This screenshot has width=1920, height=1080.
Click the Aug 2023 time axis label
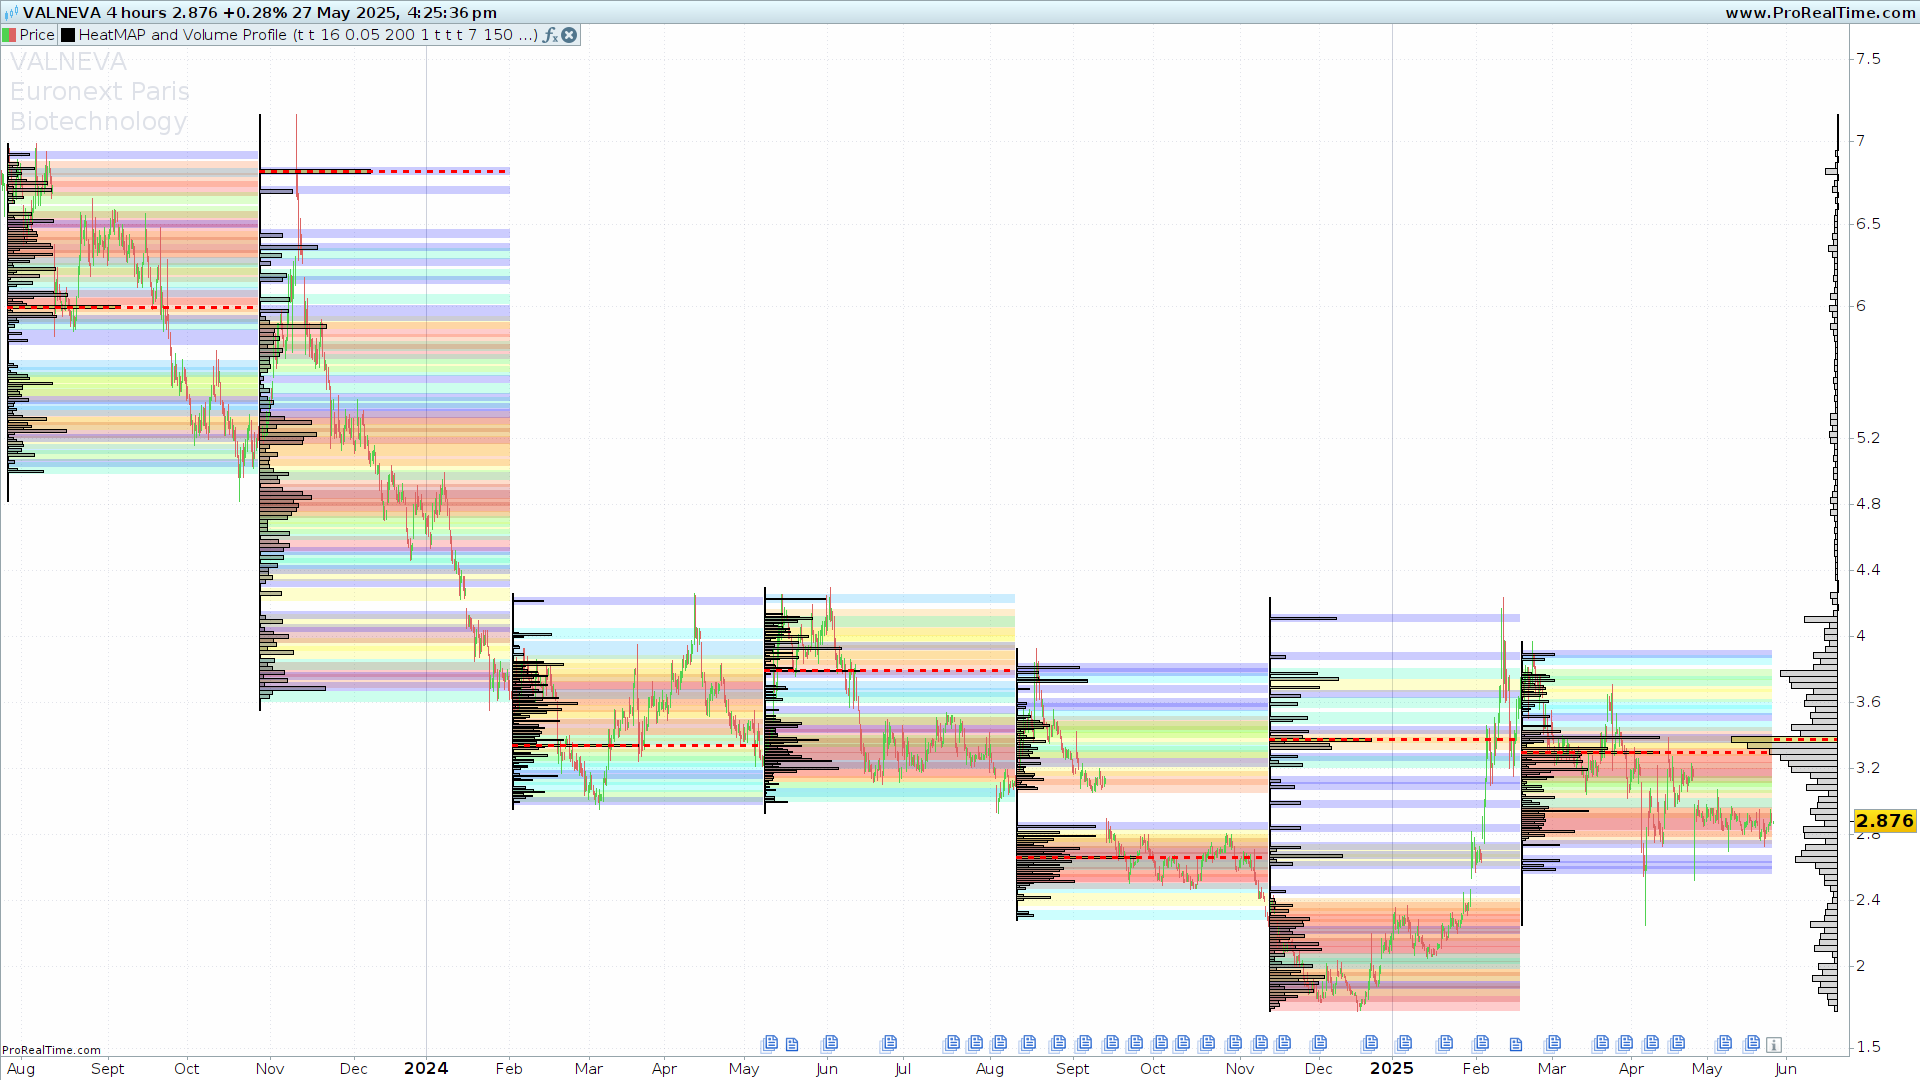tap(21, 1069)
